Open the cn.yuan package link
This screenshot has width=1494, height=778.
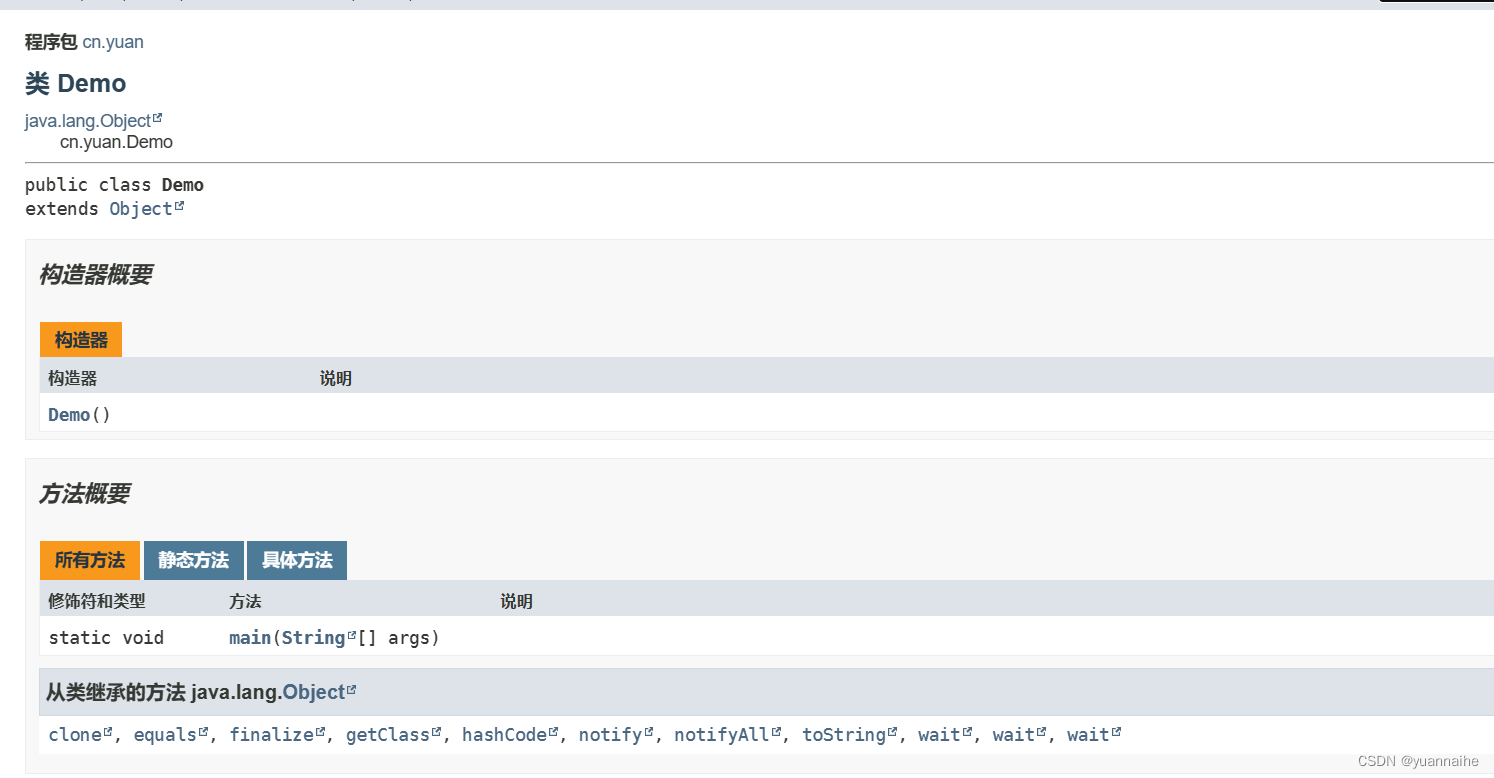click(113, 42)
